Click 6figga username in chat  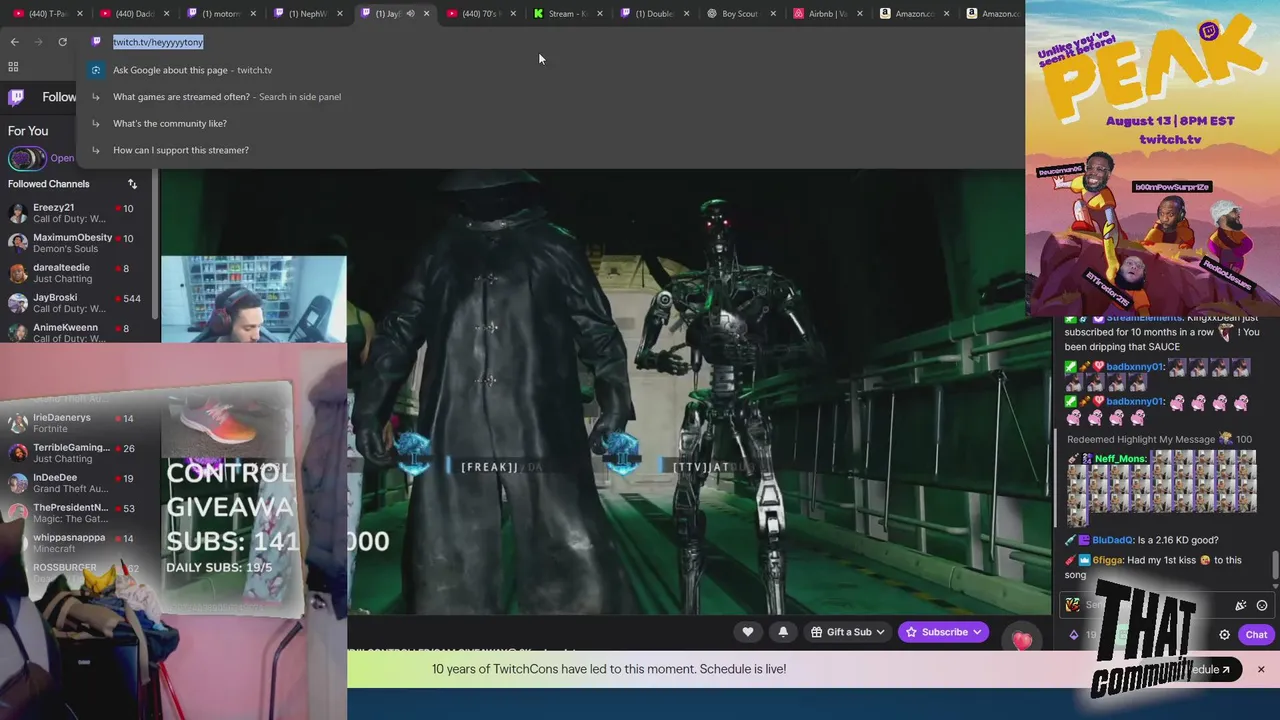pyautogui.click(x=1105, y=560)
